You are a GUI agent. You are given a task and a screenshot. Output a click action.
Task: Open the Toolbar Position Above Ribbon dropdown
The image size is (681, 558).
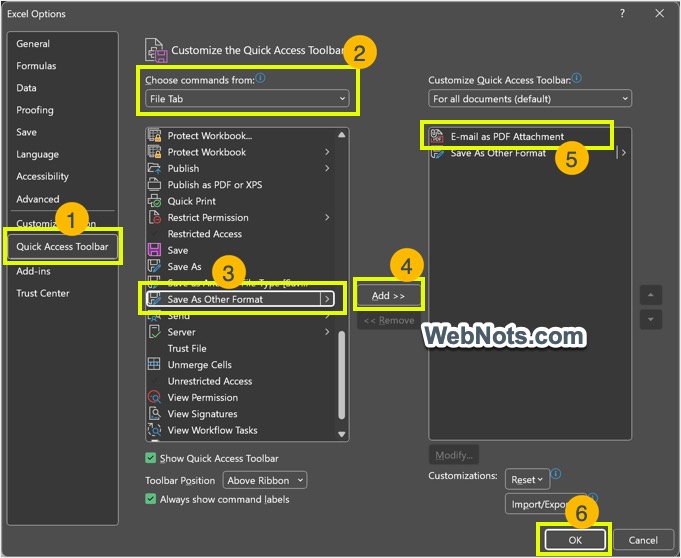click(x=264, y=480)
